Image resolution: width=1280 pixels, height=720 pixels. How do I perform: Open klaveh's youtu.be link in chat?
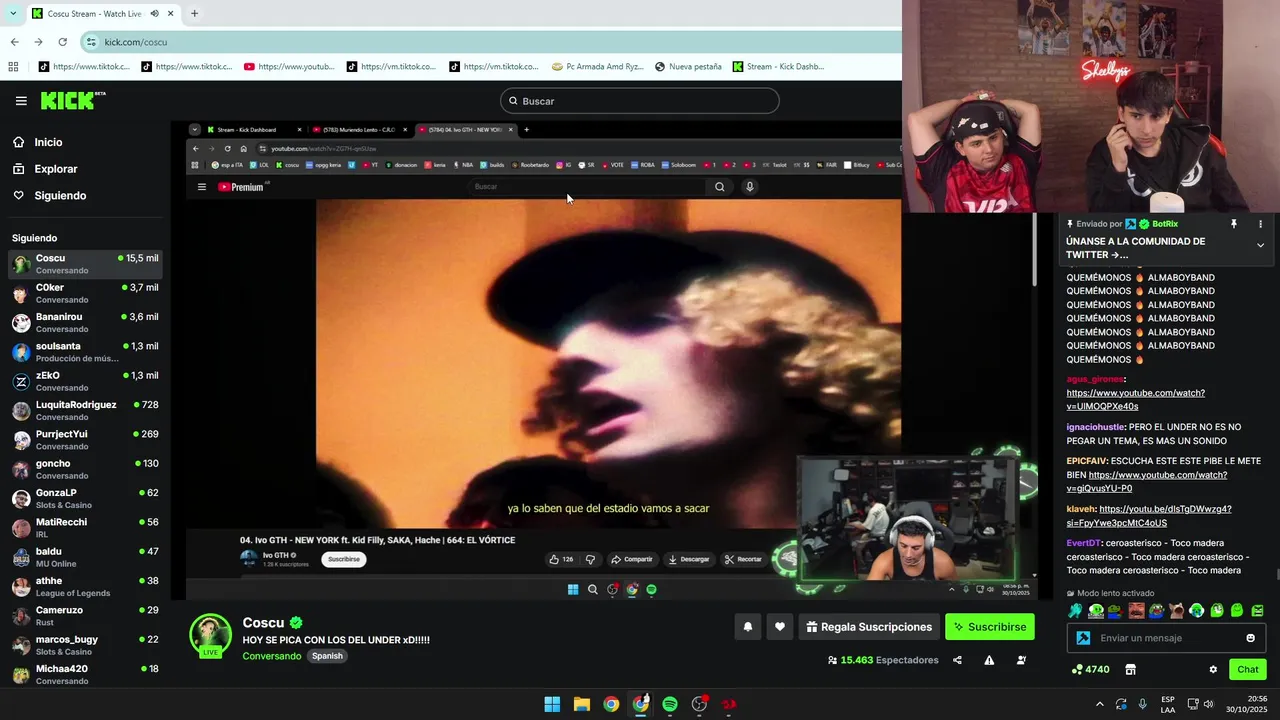[x=1149, y=516]
